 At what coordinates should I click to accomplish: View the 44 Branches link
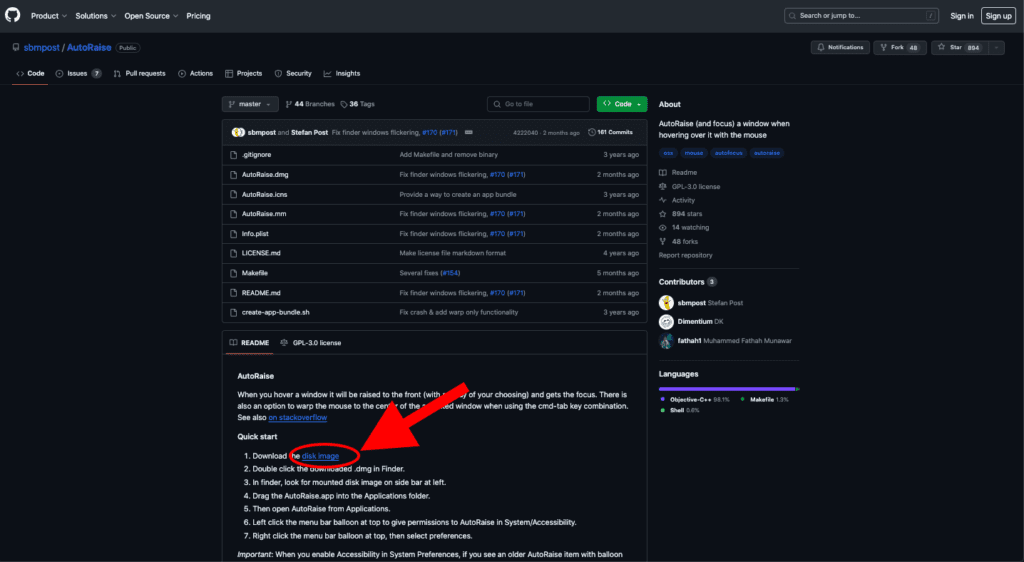coord(310,104)
